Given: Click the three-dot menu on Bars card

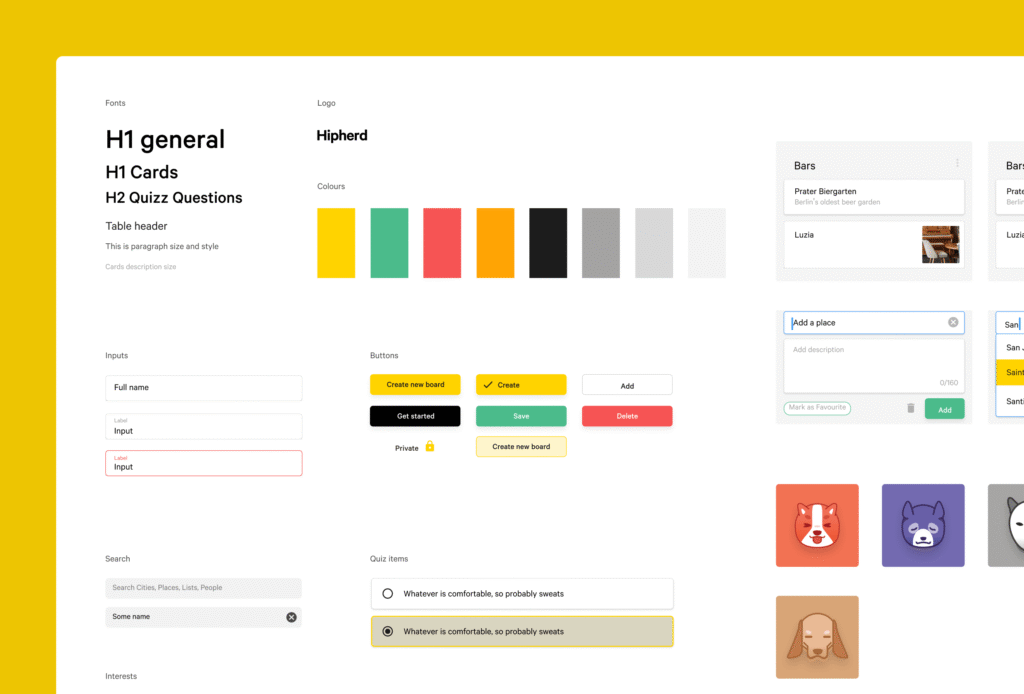Looking at the screenshot, I should point(957,163).
